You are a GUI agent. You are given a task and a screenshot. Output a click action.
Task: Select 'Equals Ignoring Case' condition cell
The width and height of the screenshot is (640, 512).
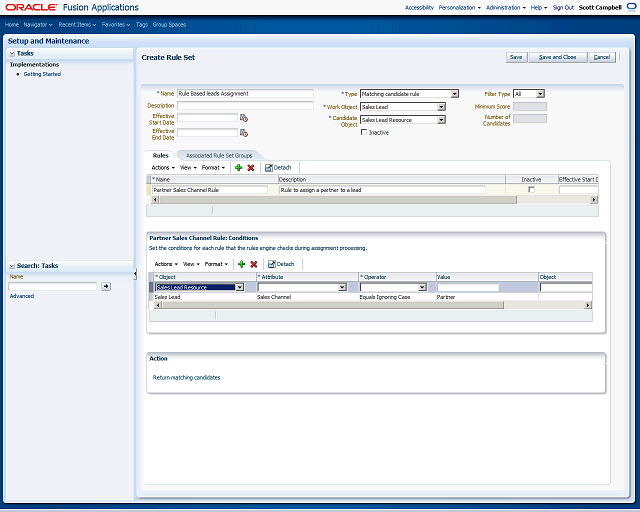(384, 297)
